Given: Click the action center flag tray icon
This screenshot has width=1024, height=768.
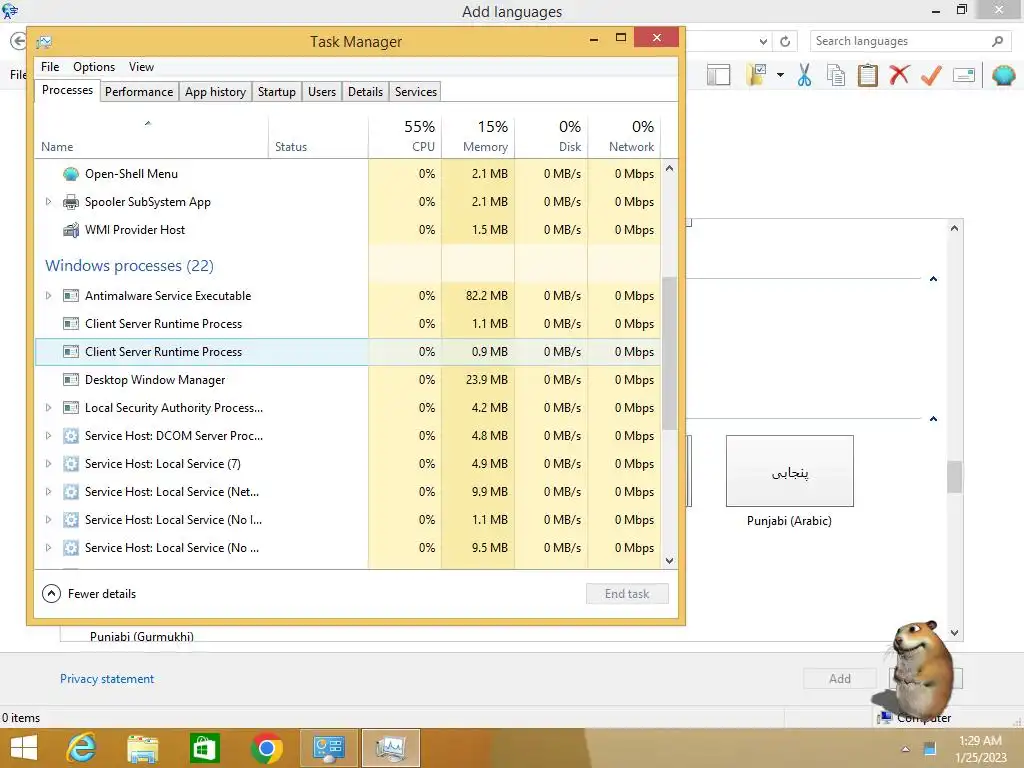Looking at the screenshot, I should (929, 748).
